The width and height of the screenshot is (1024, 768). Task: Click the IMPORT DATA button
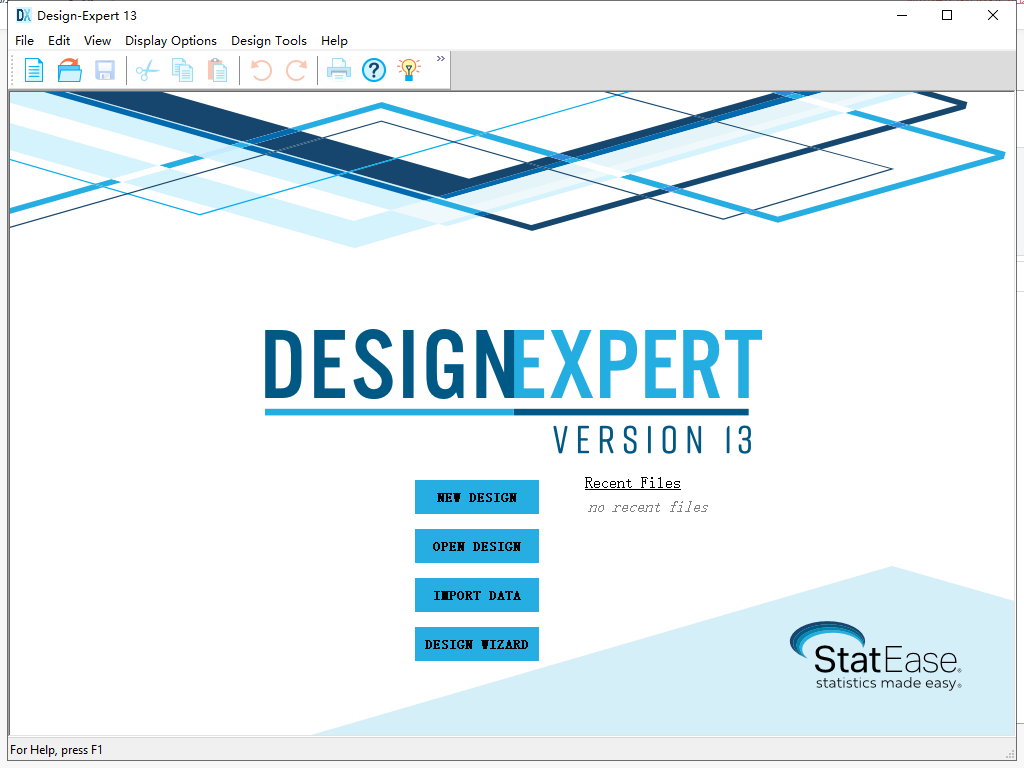pos(477,595)
